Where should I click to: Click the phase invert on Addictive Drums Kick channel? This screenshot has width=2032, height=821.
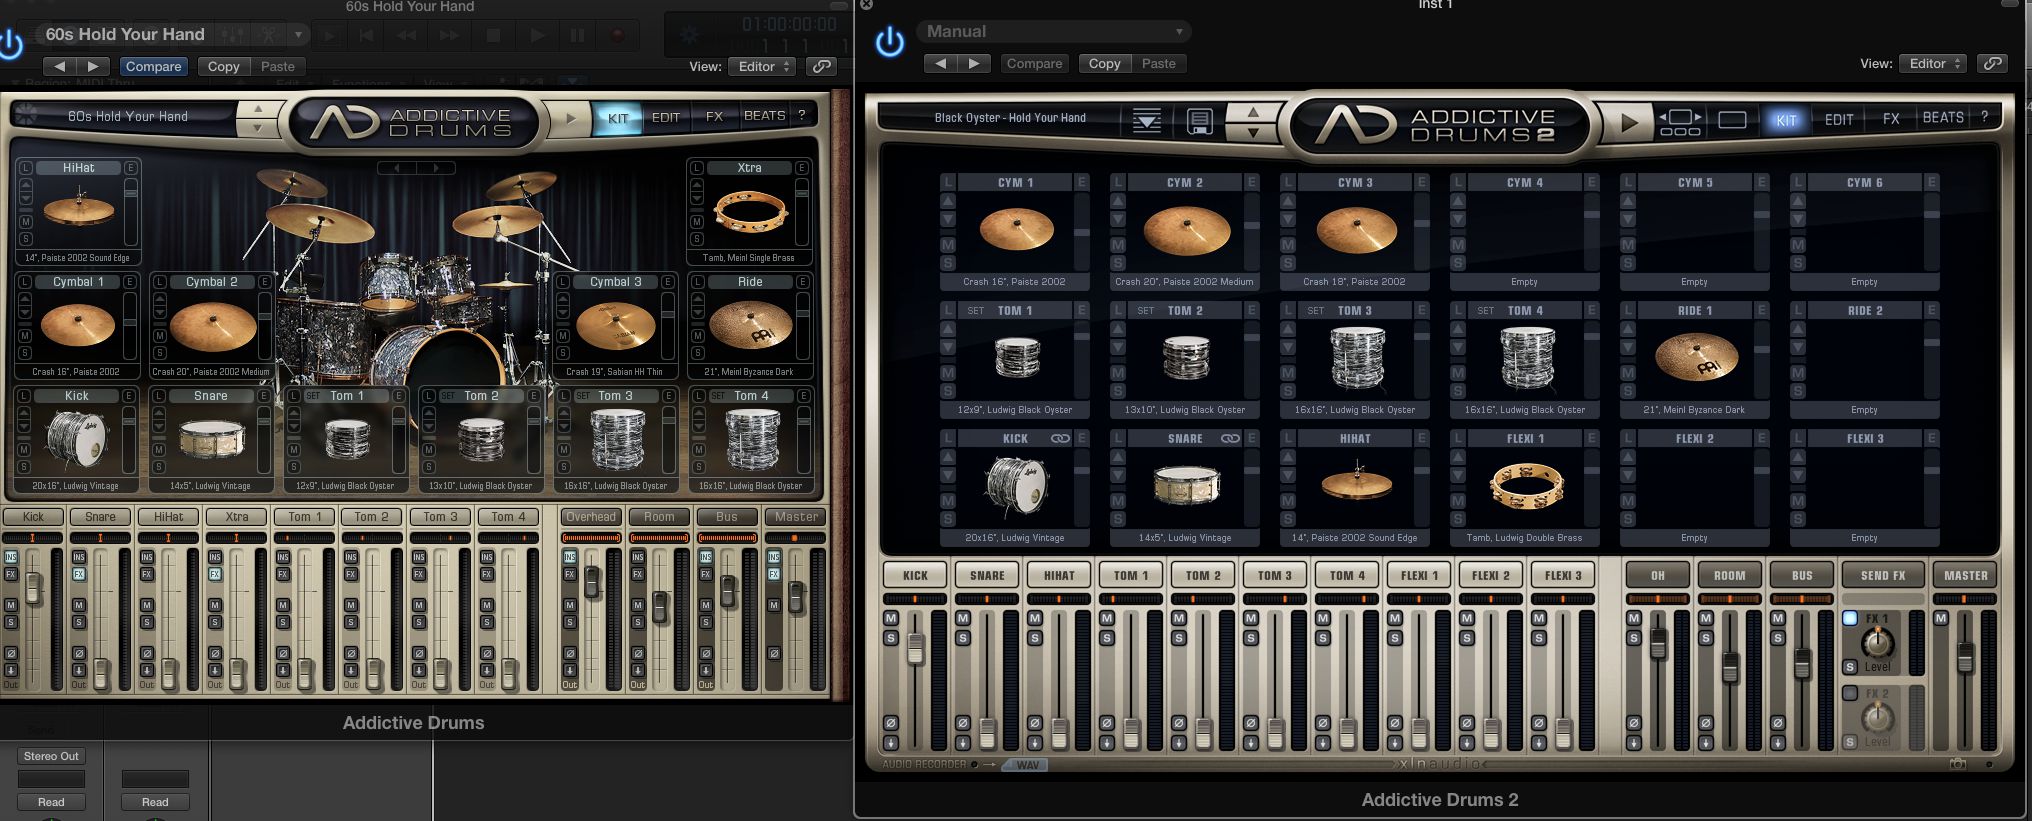pos(11,653)
